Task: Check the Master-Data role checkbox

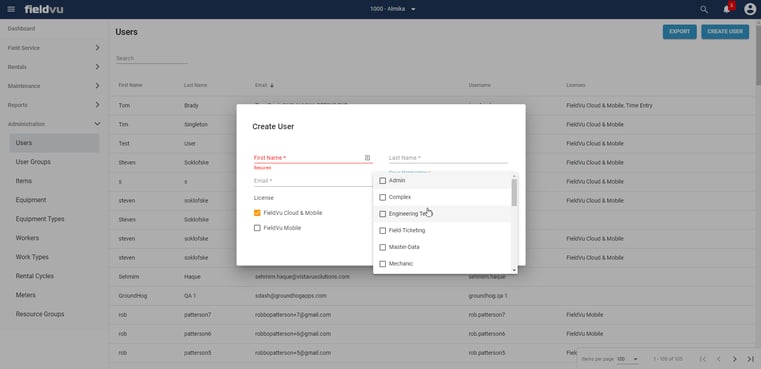Action: (382, 247)
